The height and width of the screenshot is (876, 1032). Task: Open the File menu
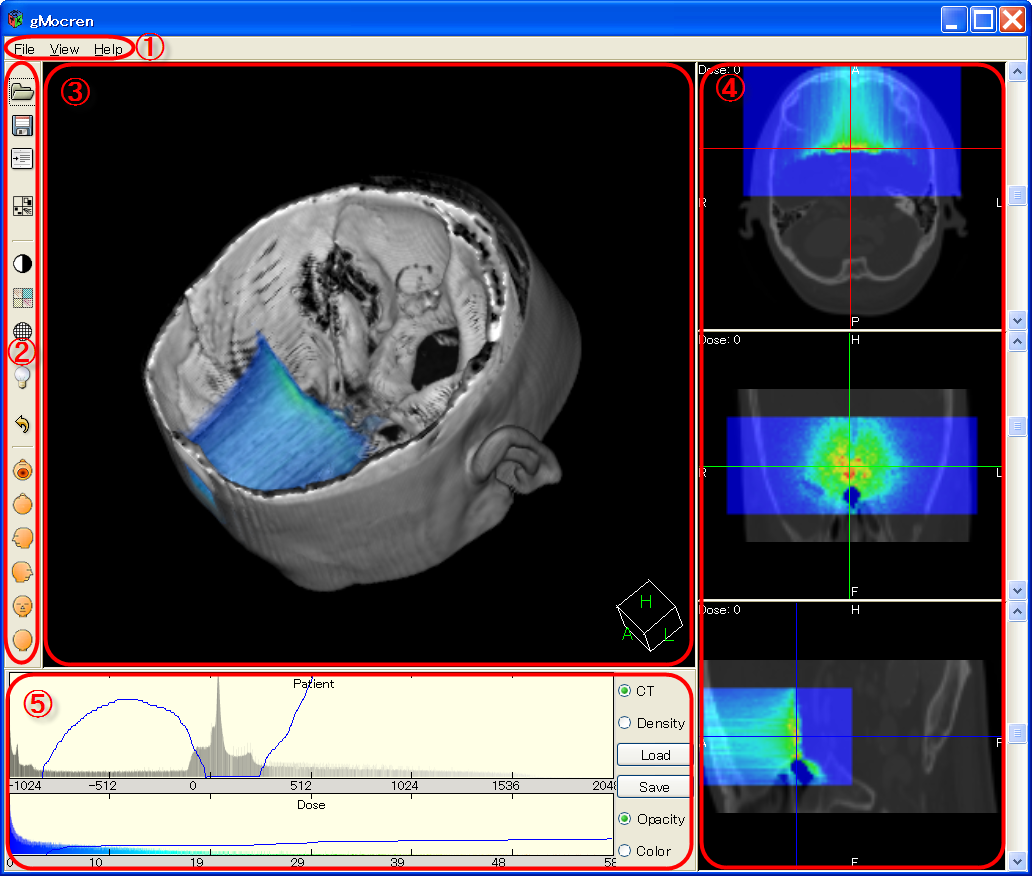(x=24, y=49)
